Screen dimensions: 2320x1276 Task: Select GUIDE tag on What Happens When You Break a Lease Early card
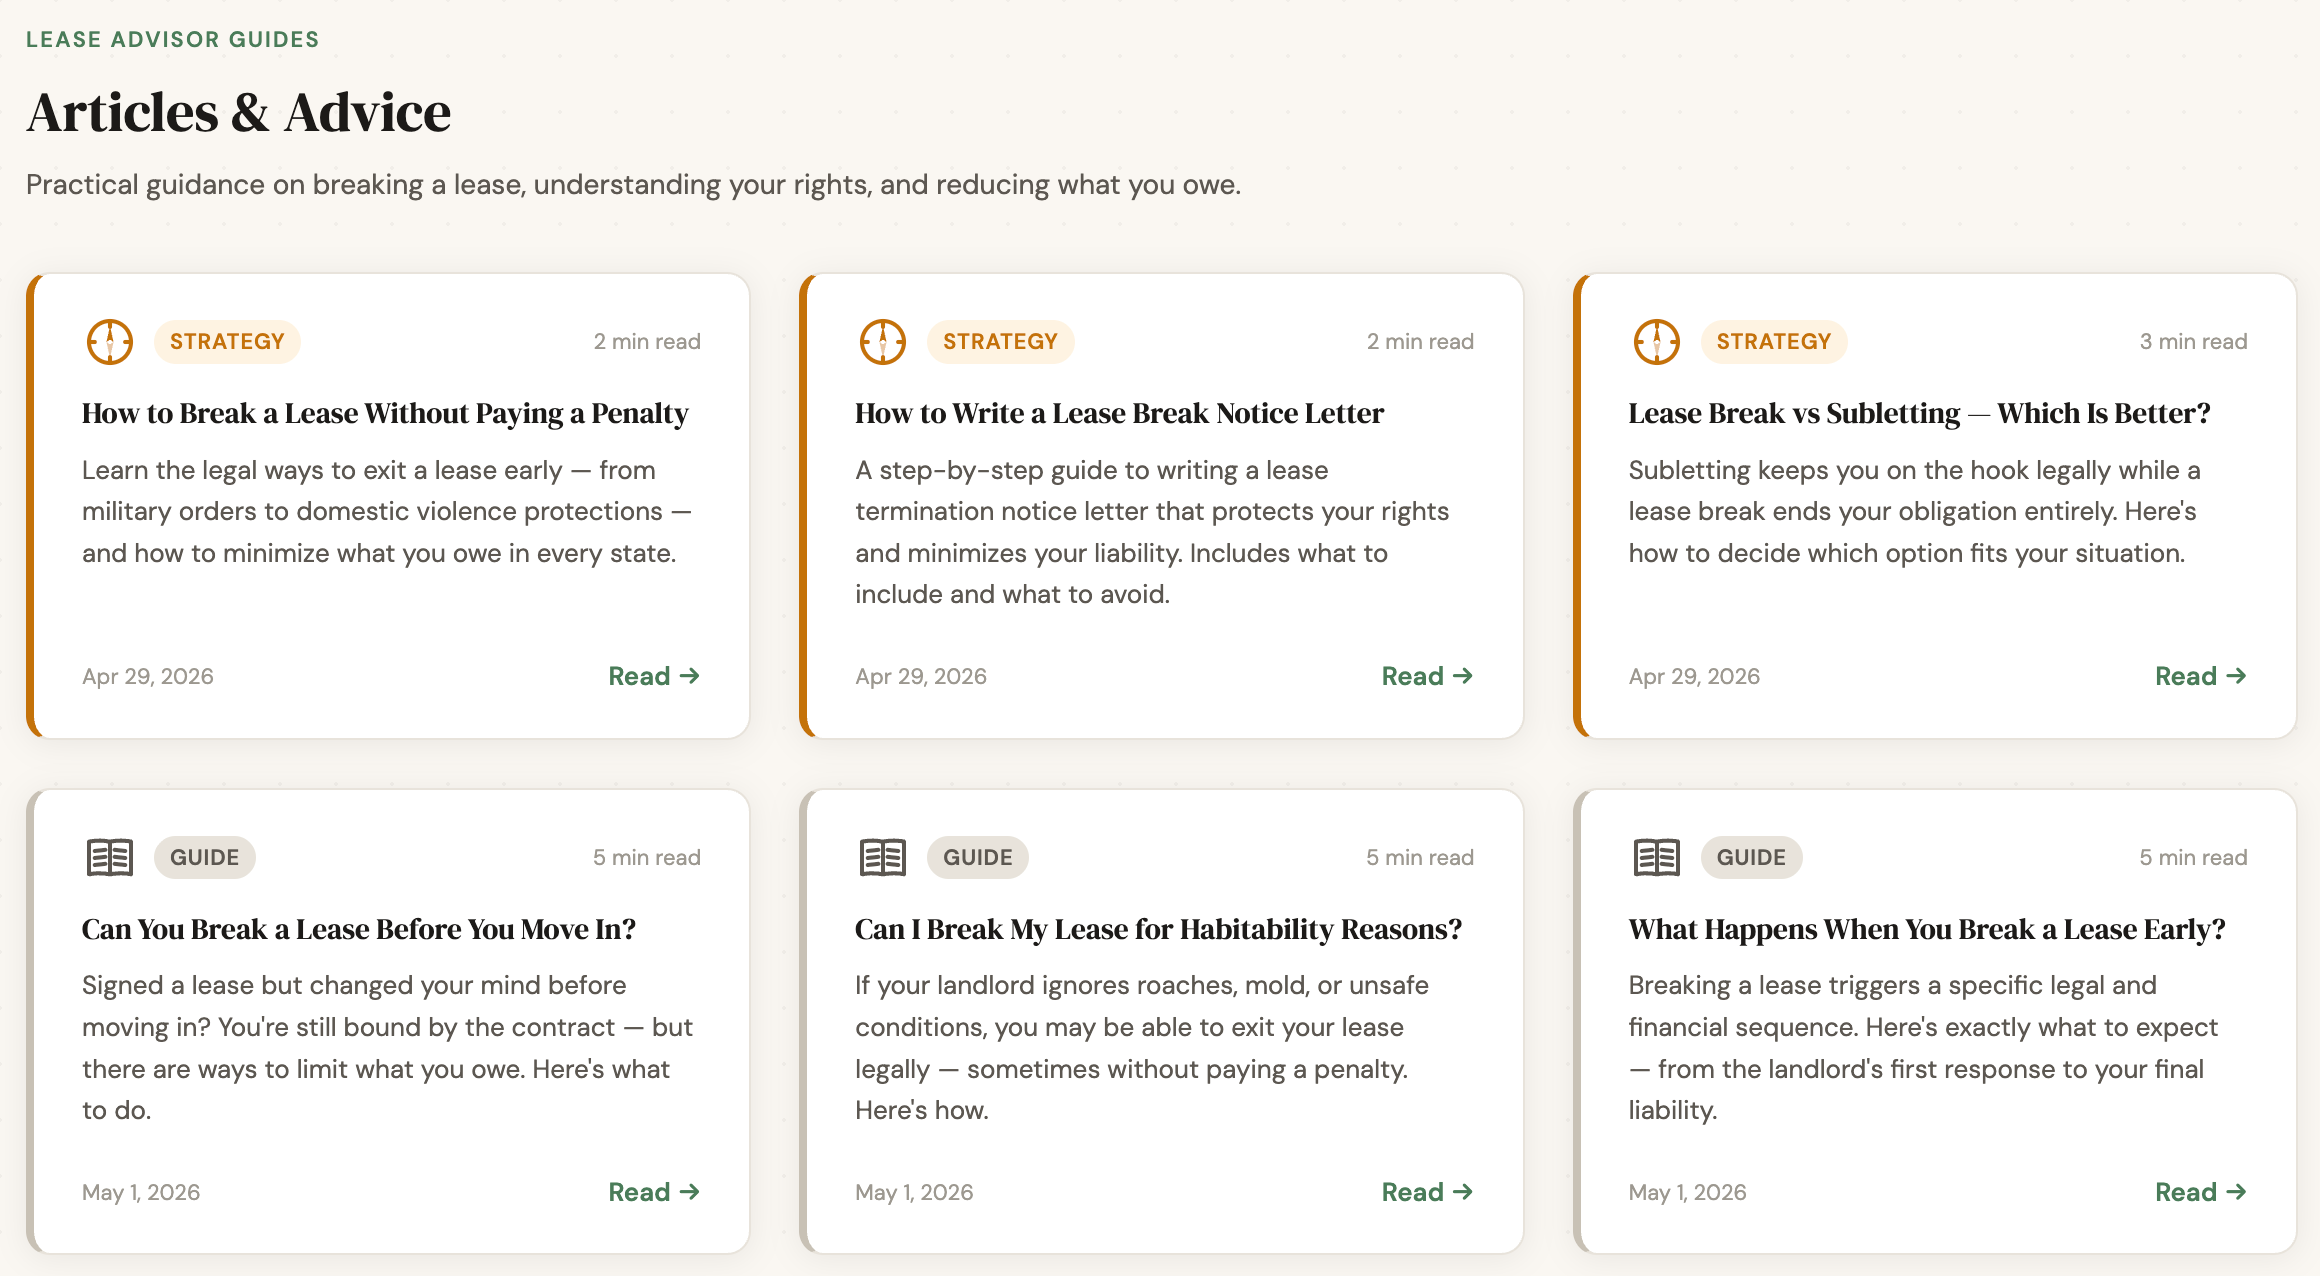click(x=1751, y=857)
